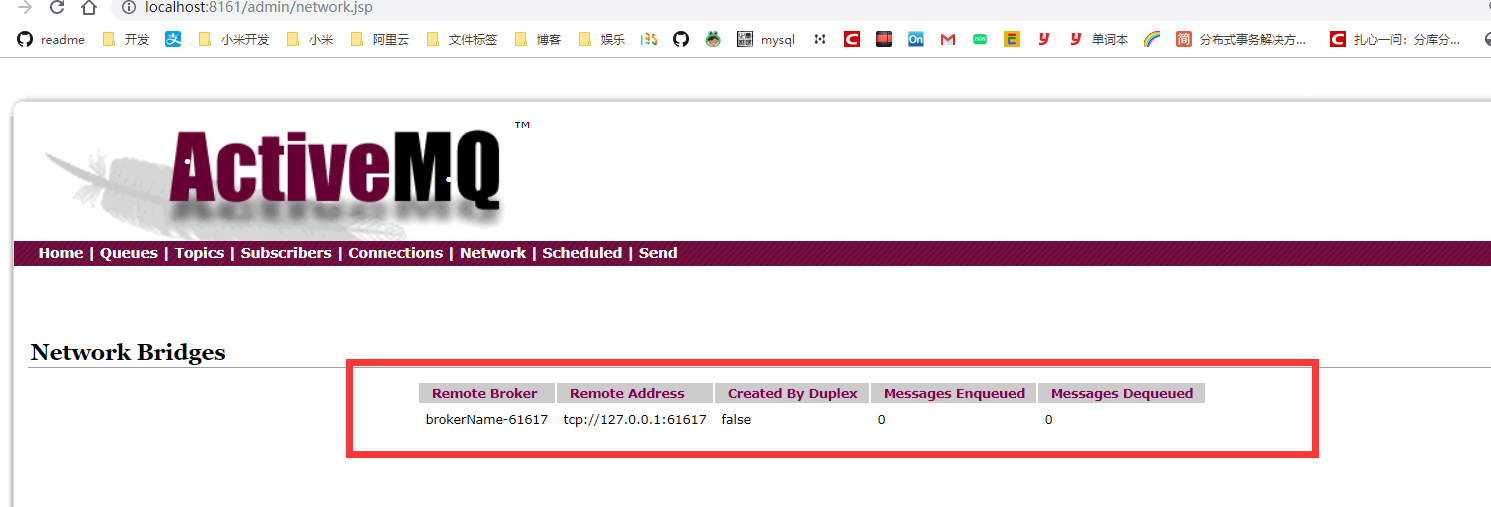
Task: Open the GitHub readme bookmark
Action: (51, 40)
